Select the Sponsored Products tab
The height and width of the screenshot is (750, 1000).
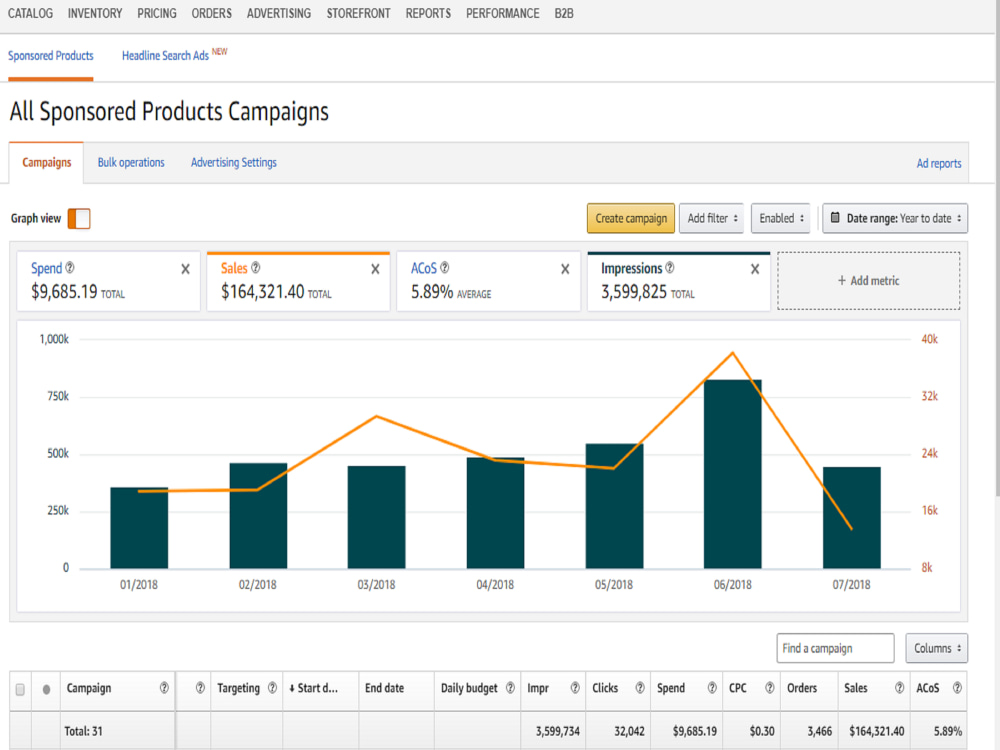coord(50,55)
